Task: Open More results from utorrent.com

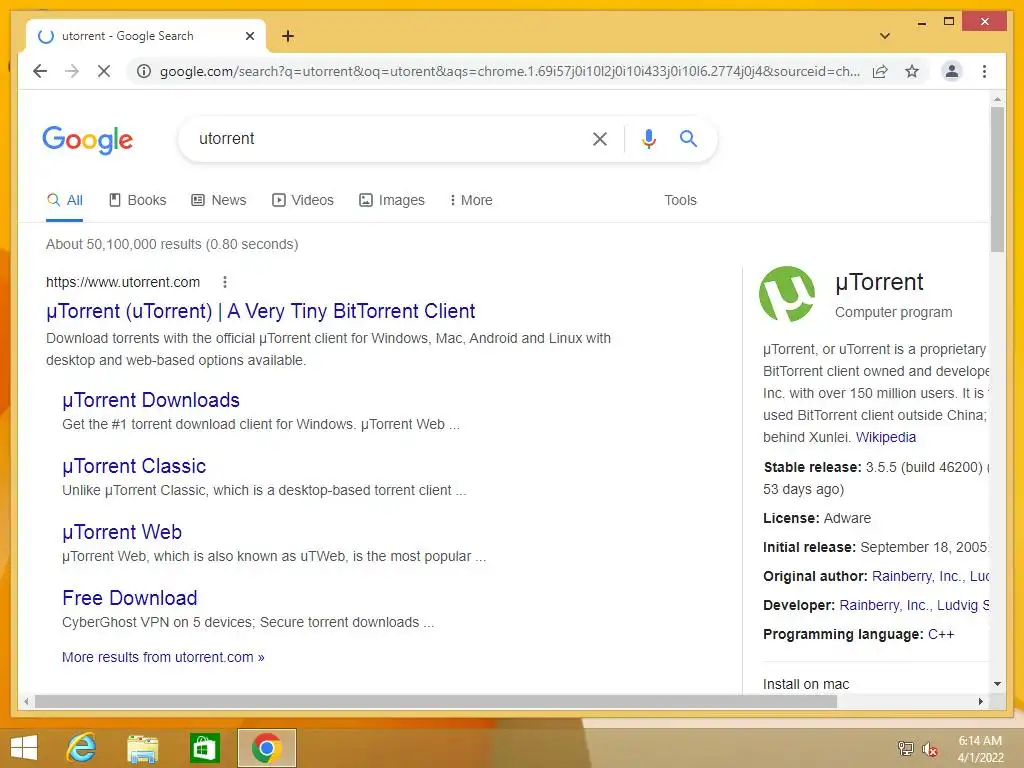Action: tap(163, 657)
